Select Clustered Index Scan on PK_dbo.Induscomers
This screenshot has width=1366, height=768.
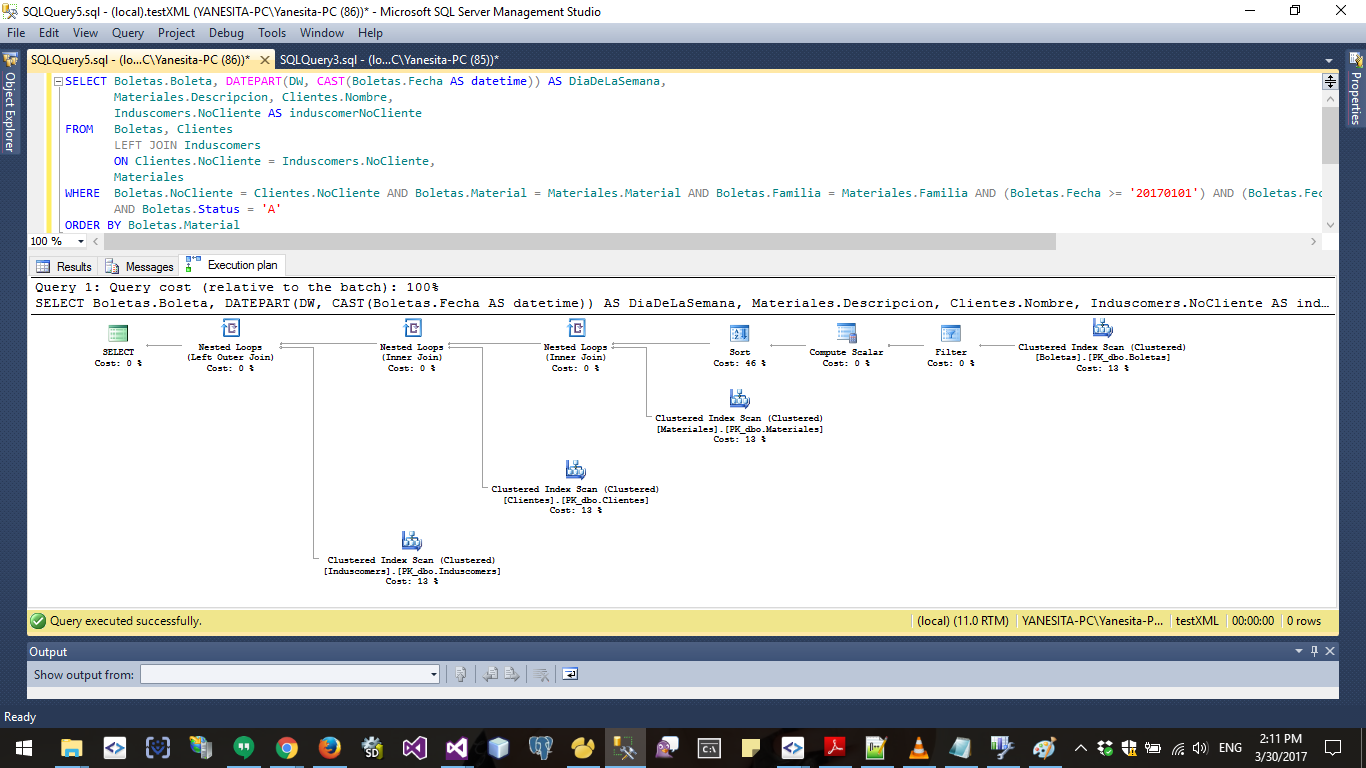point(411,558)
